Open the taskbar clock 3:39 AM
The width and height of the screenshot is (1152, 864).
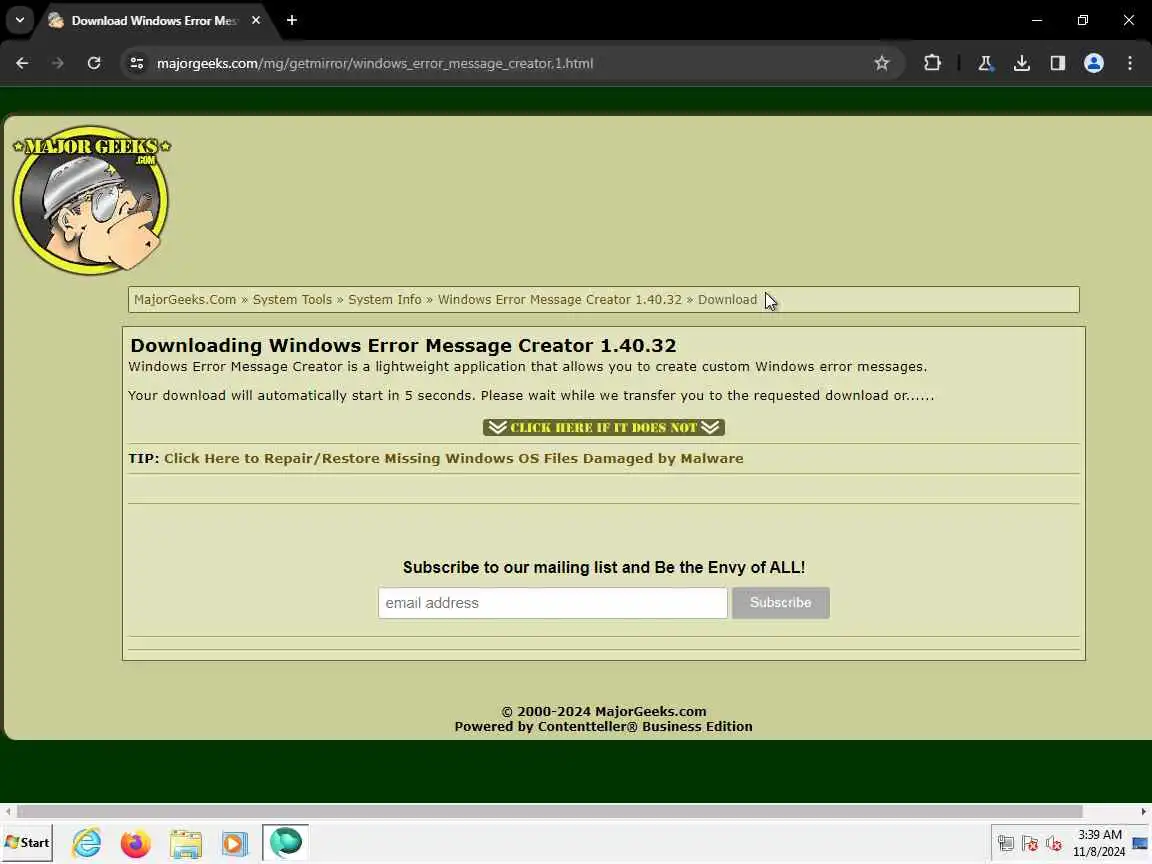1099,843
